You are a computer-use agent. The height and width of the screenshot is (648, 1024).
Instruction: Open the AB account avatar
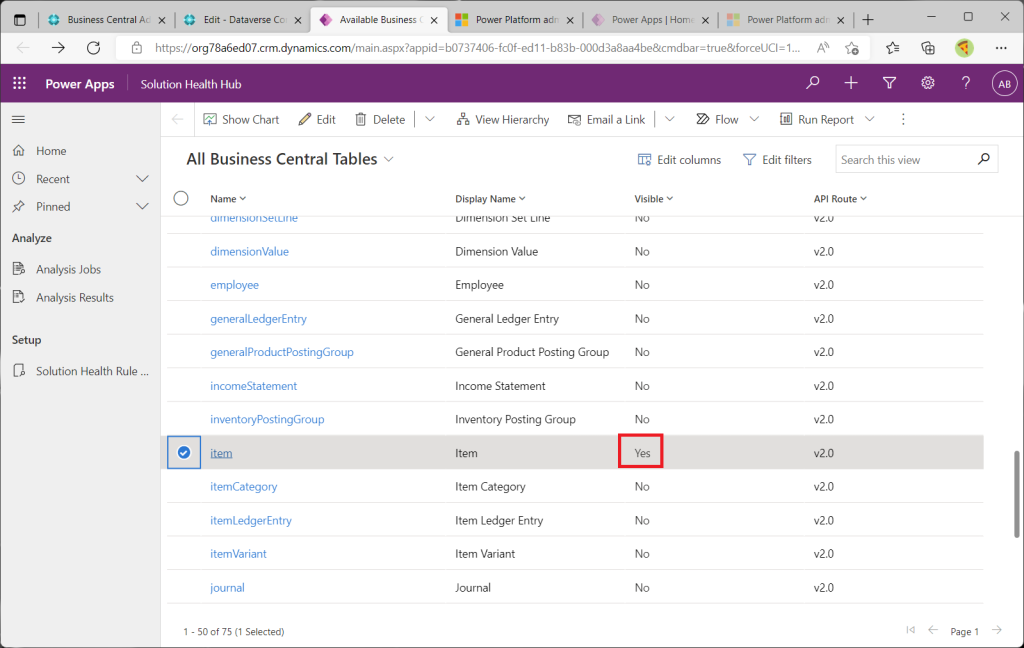[1004, 84]
